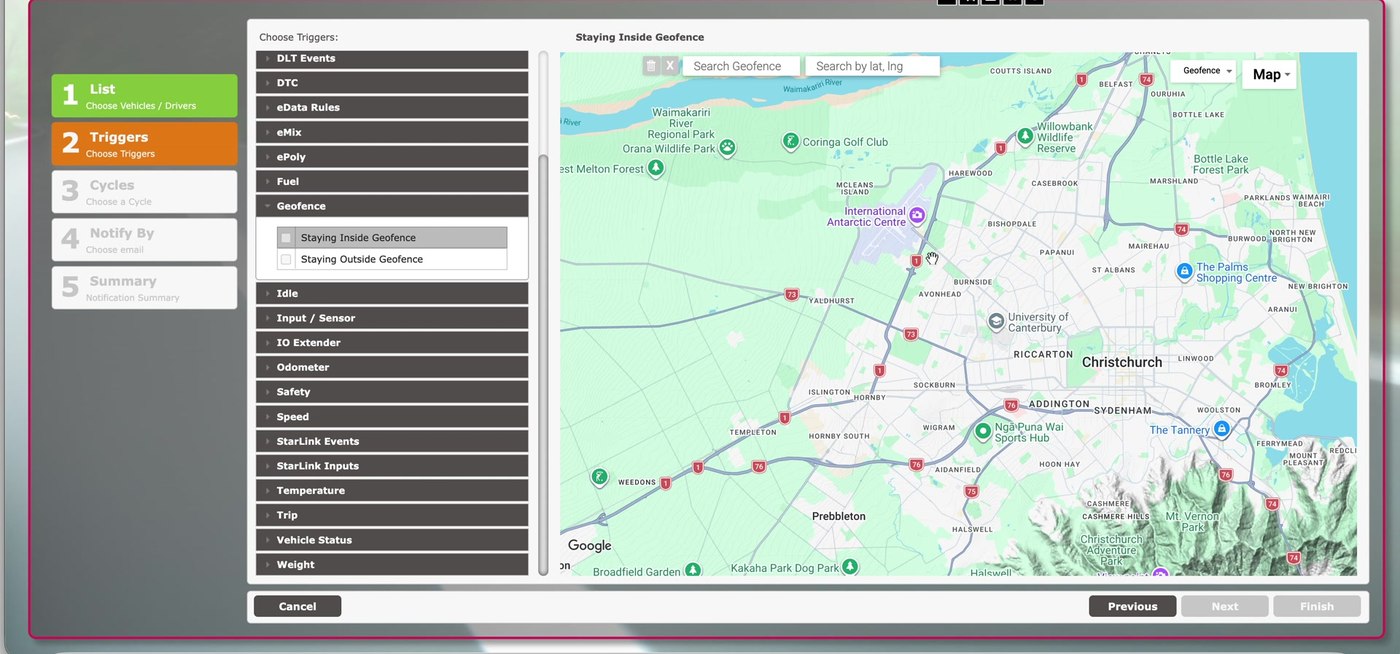Expand the Idle trigger section
The height and width of the screenshot is (654, 1400).
[x=392, y=293]
